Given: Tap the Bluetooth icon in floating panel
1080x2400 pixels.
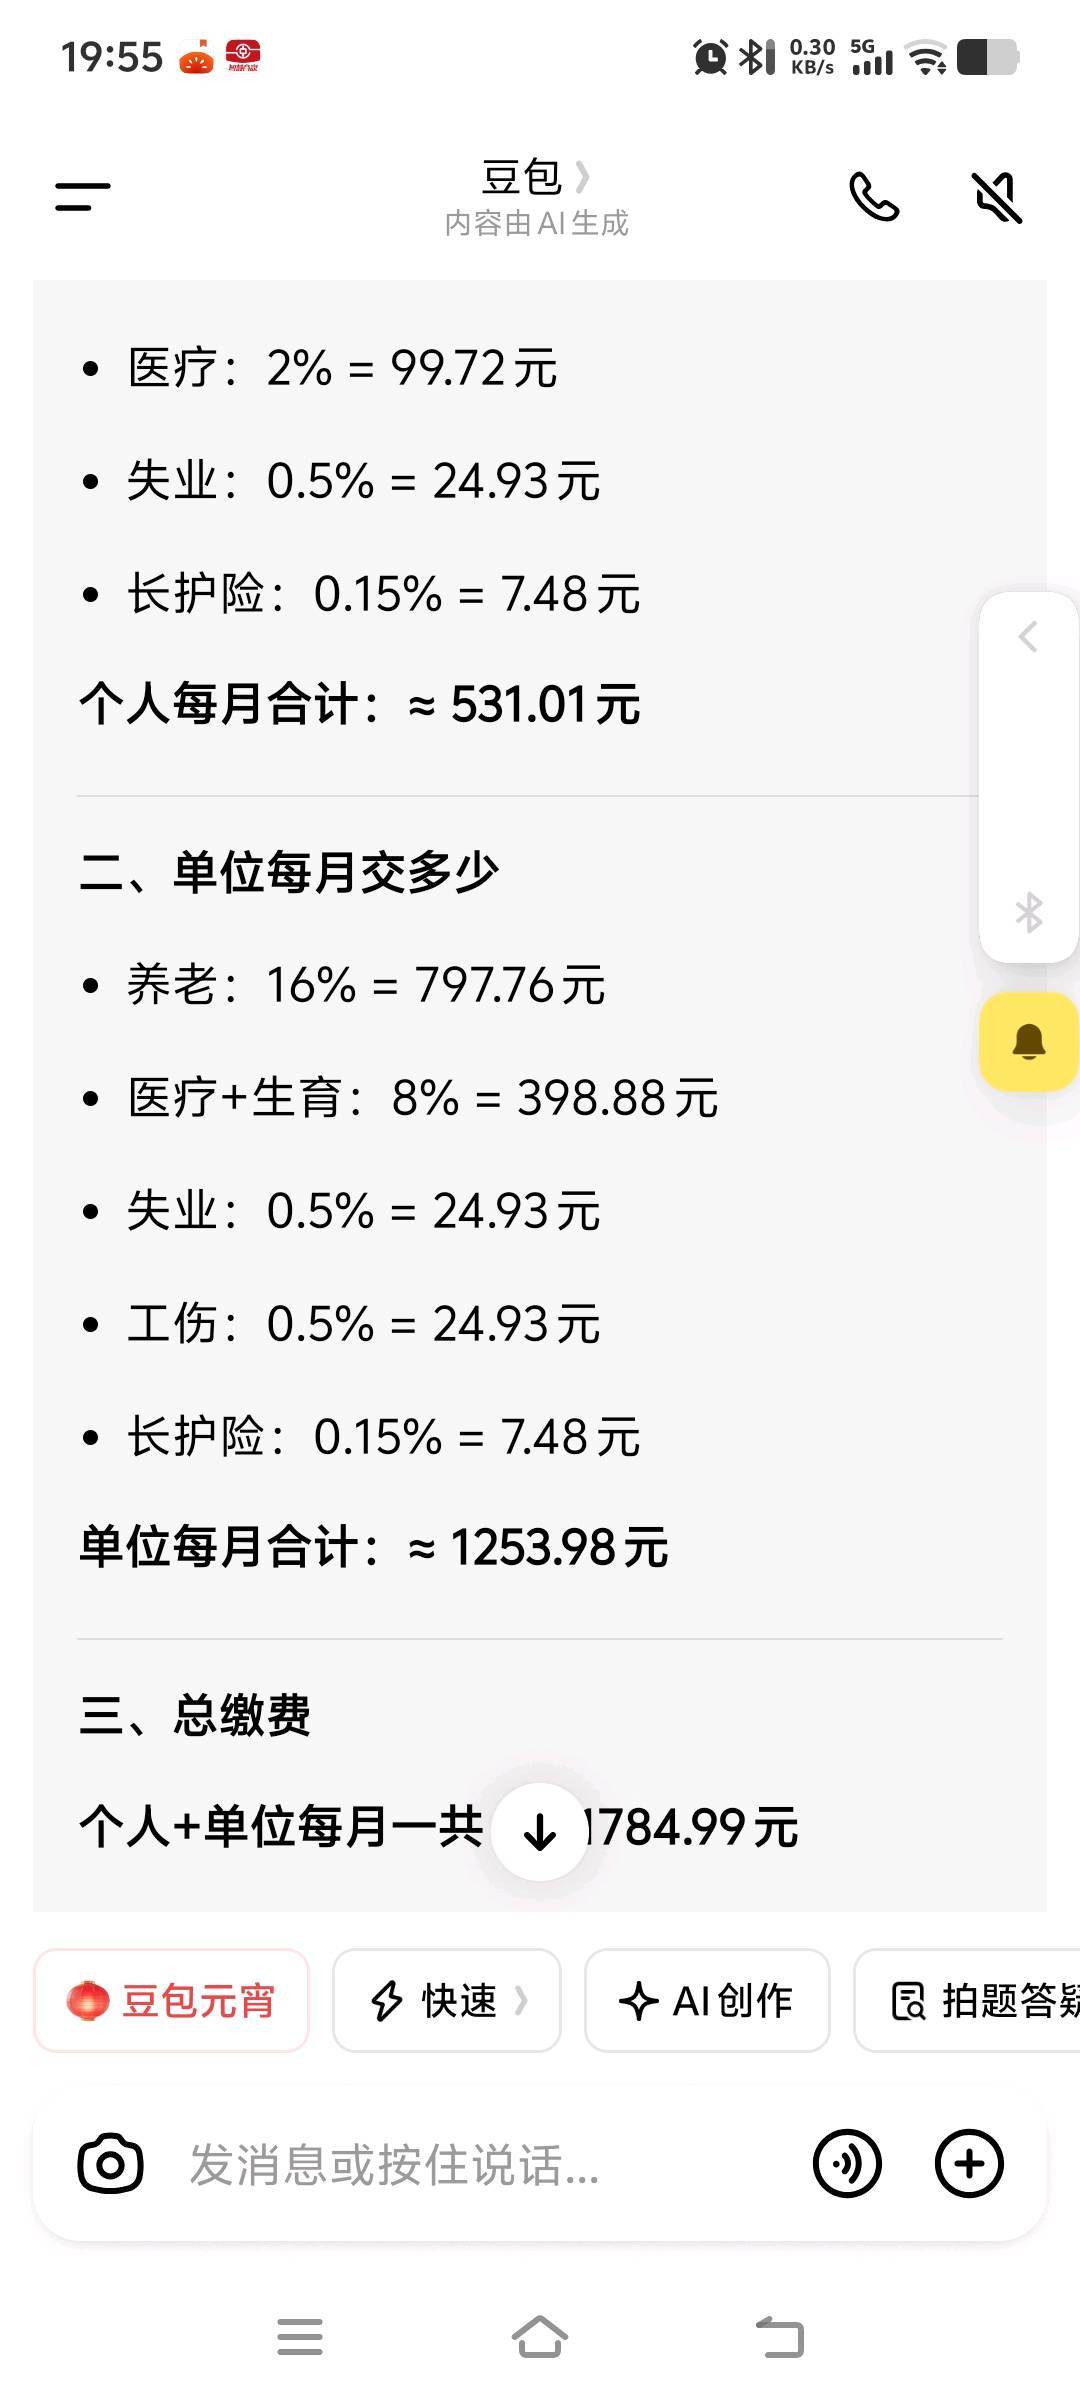Looking at the screenshot, I should tap(1028, 912).
